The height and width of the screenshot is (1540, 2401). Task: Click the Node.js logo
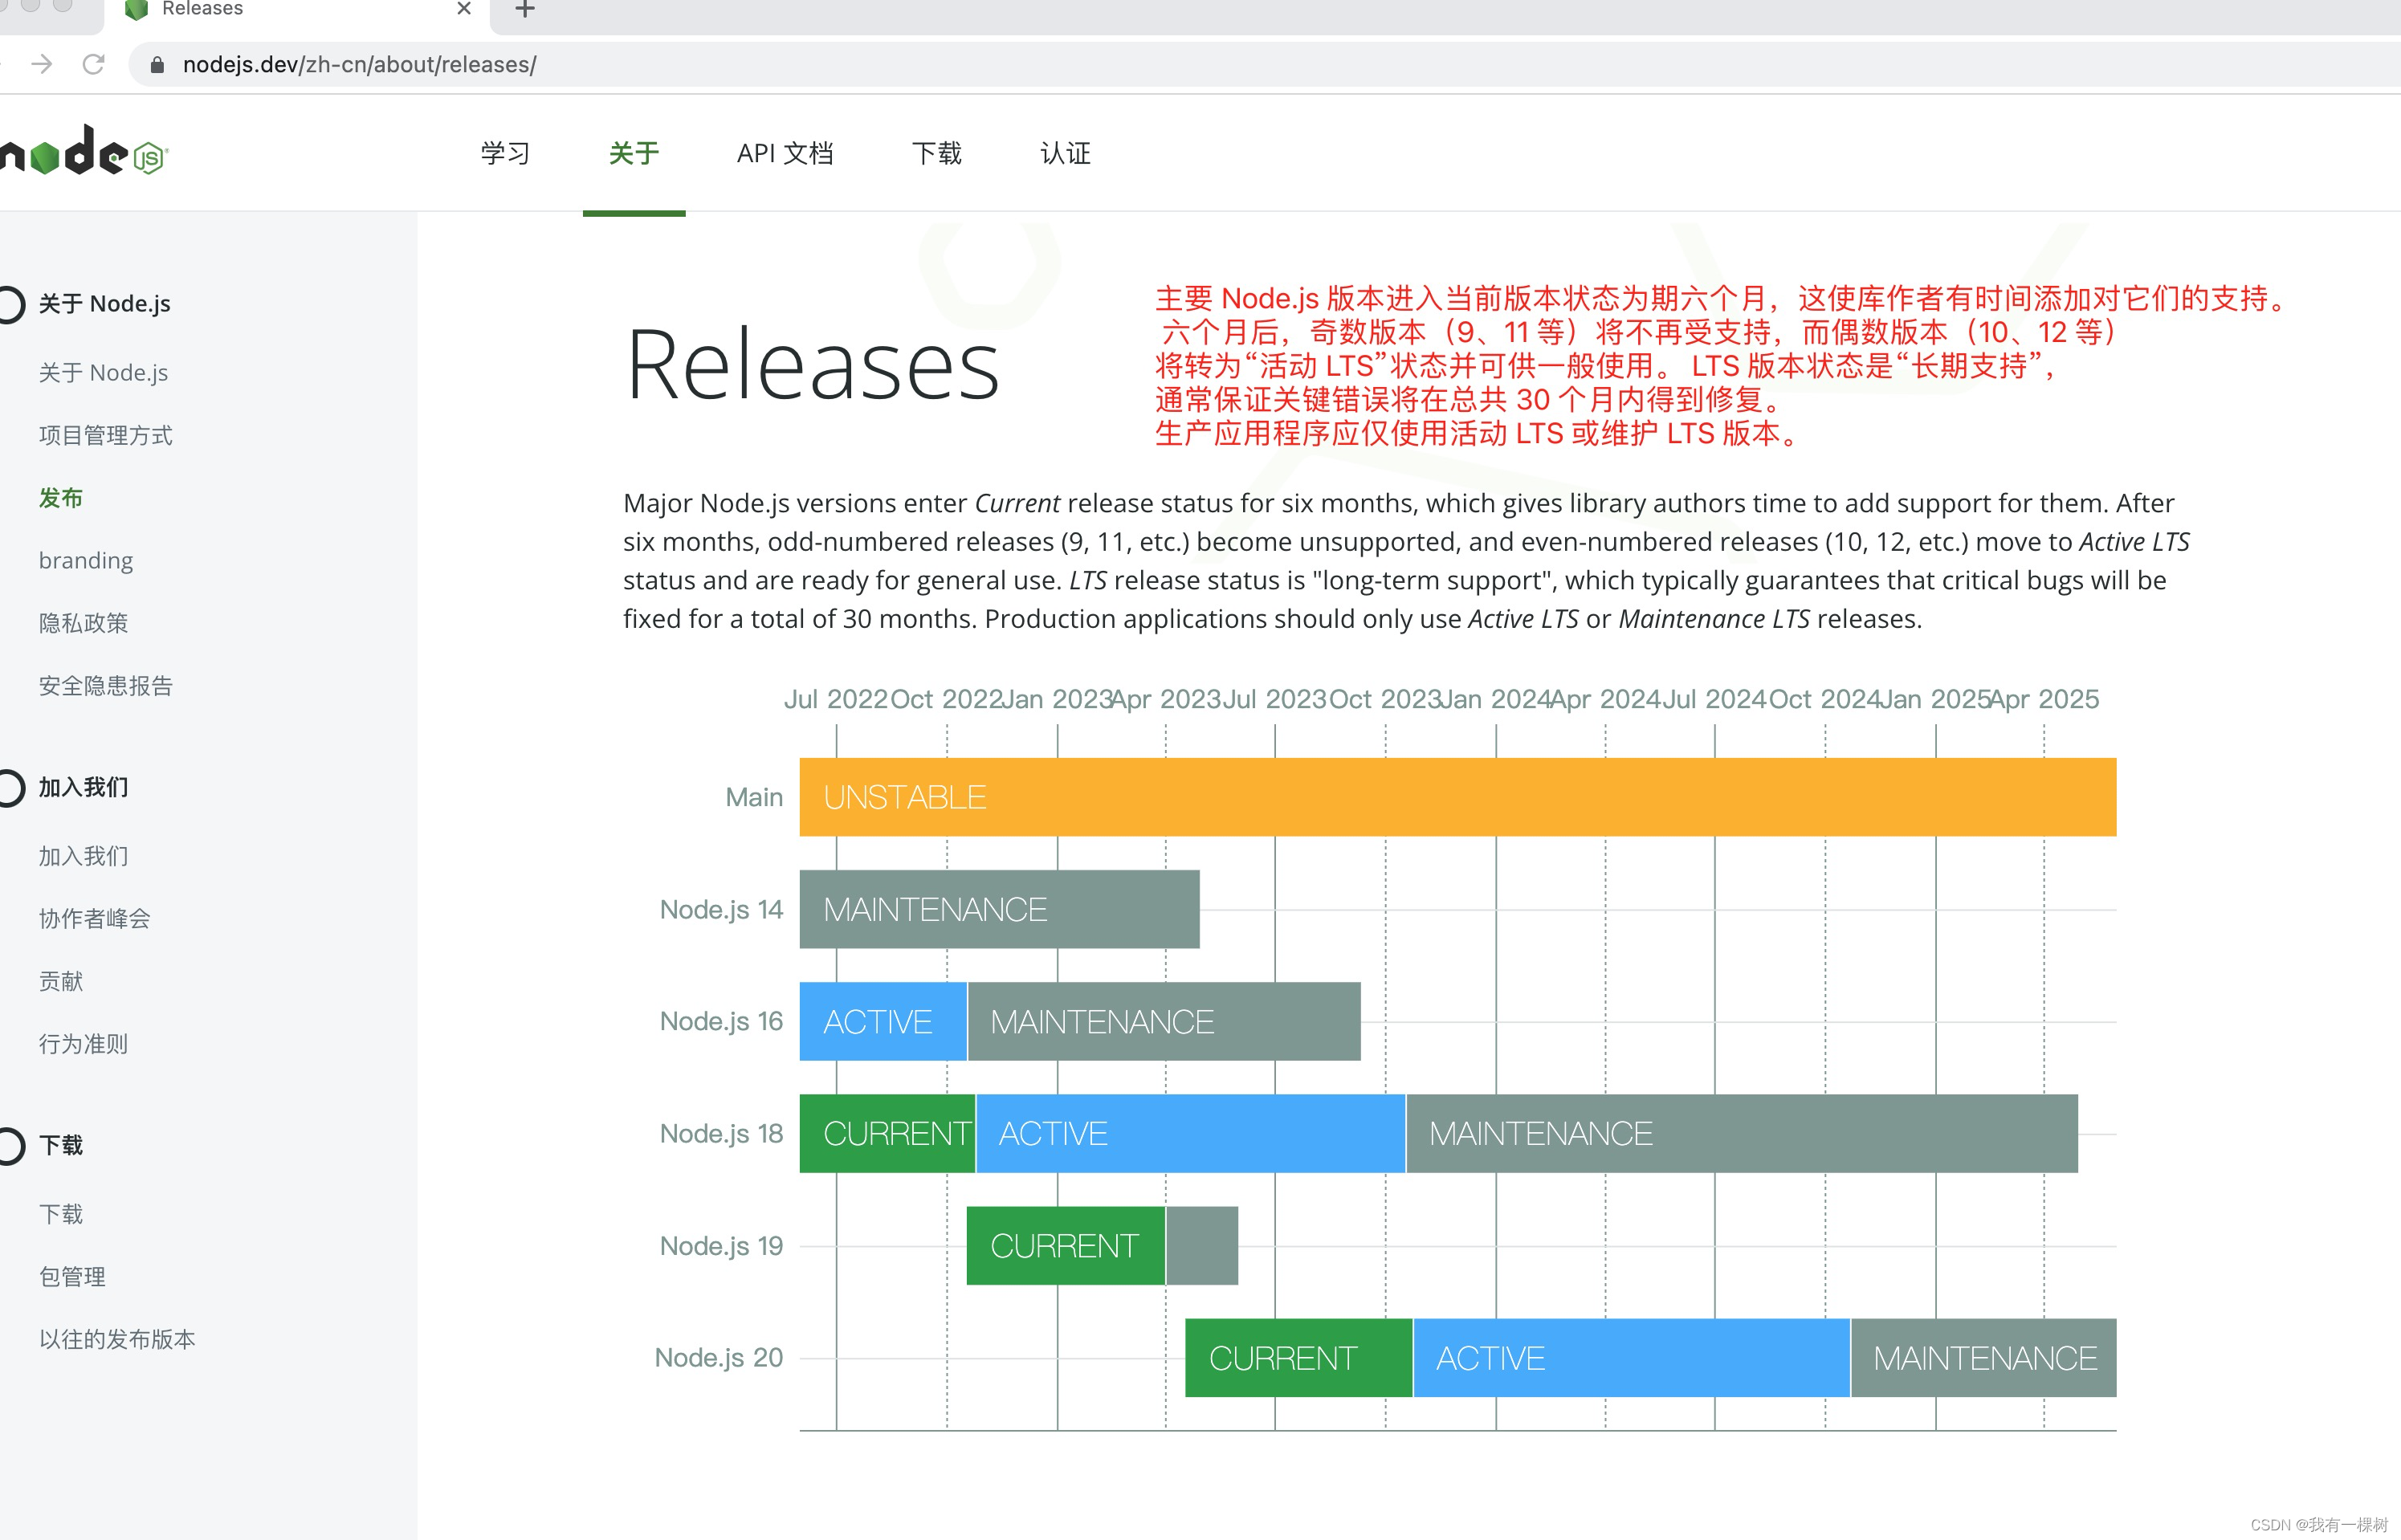click(85, 152)
